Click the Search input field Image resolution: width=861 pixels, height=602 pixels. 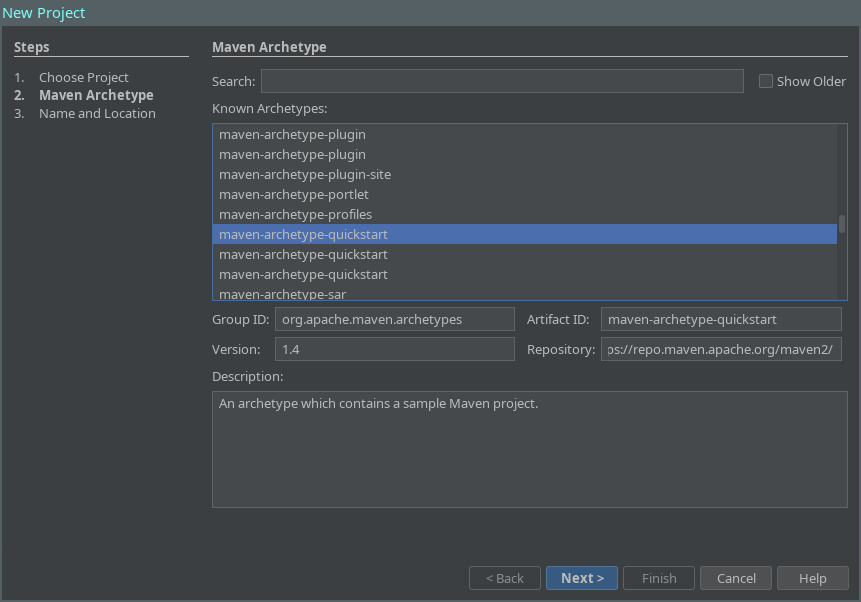click(502, 81)
